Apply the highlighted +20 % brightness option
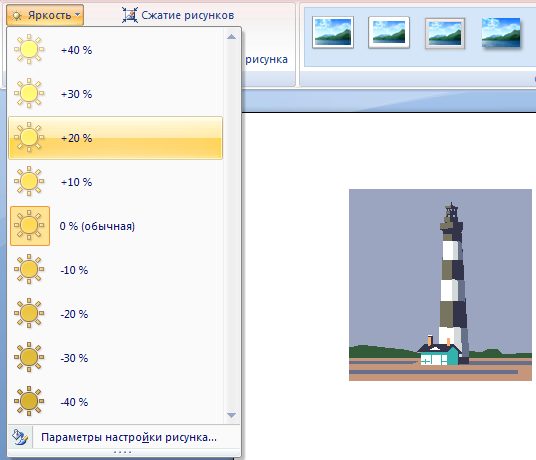 116,138
